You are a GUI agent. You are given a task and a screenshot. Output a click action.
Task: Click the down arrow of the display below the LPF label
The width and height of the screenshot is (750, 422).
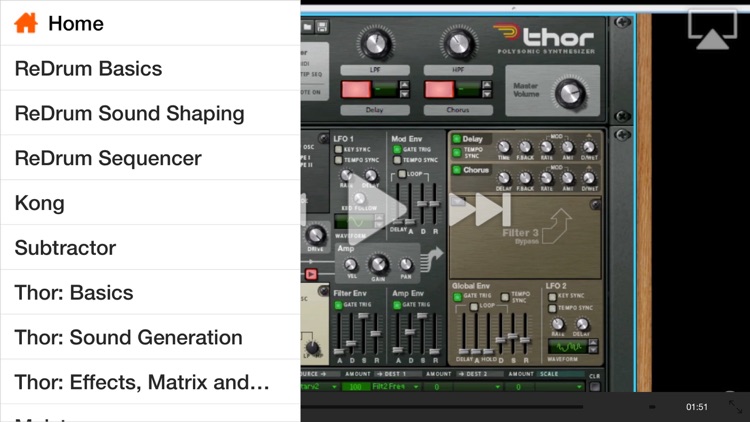click(404, 94)
